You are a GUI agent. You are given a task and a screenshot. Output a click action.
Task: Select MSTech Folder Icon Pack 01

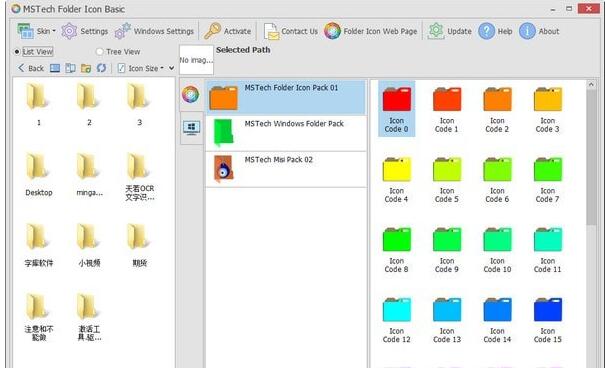pyautogui.click(x=286, y=97)
